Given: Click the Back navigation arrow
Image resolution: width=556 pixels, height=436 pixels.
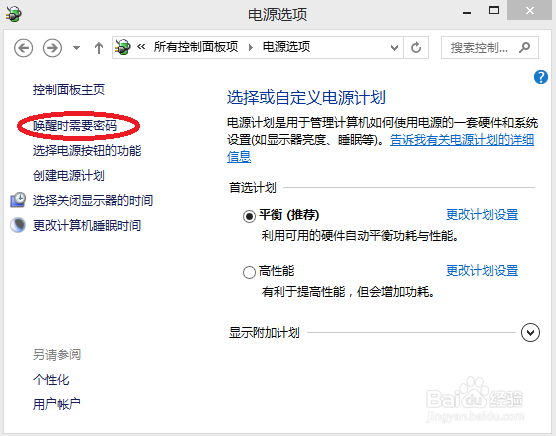Looking at the screenshot, I should point(24,47).
